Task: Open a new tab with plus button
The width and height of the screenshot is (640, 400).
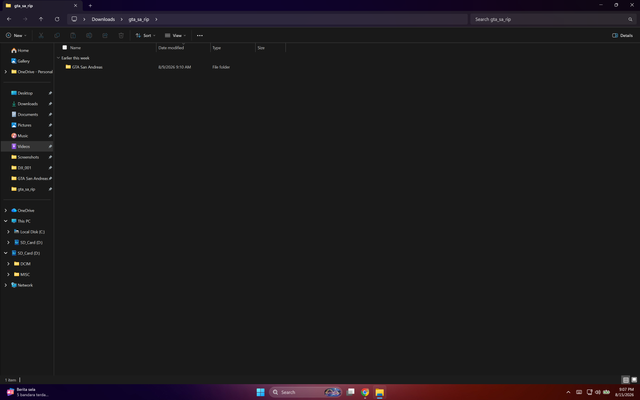Action: tap(90, 6)
